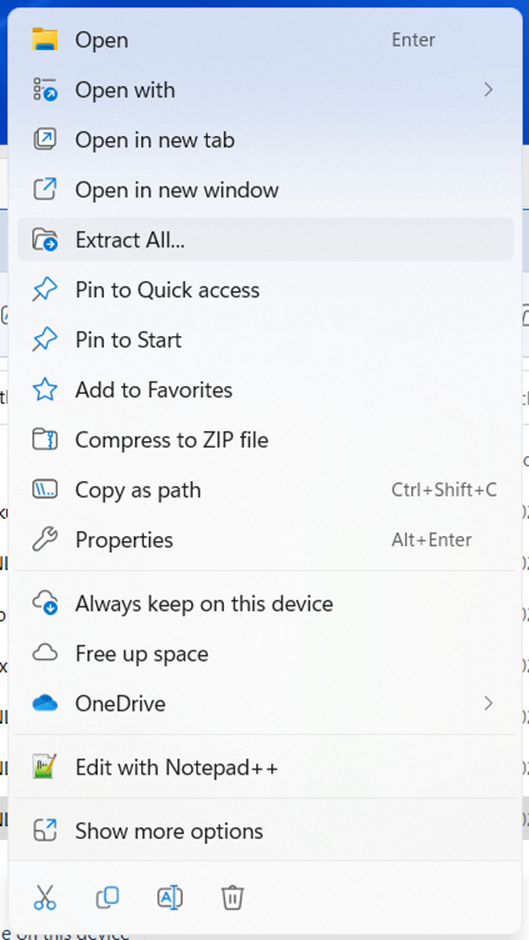Click the icon beside Open in new tab
The image size is (529, 940).
(44, 140)
